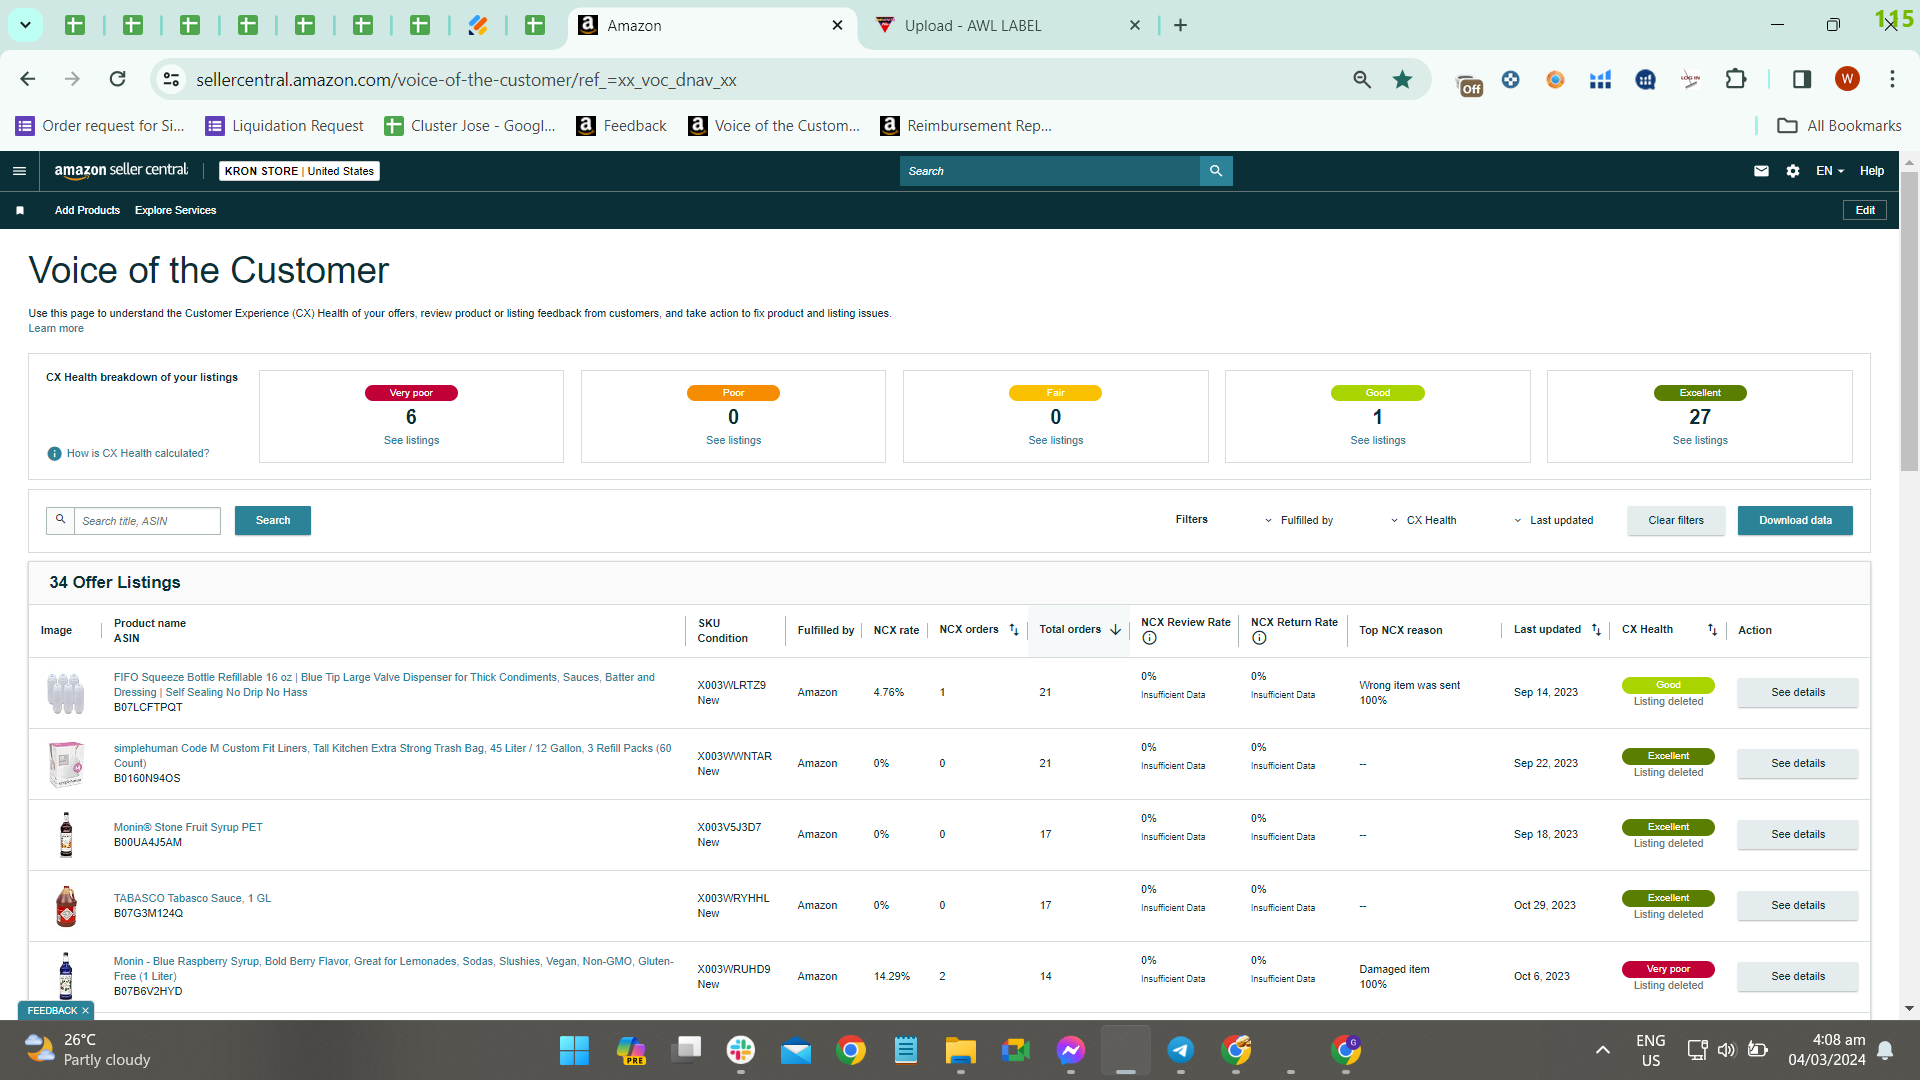
Task: Click the zoom magnifier in address bar
Action: click(x=1362, y=79)
